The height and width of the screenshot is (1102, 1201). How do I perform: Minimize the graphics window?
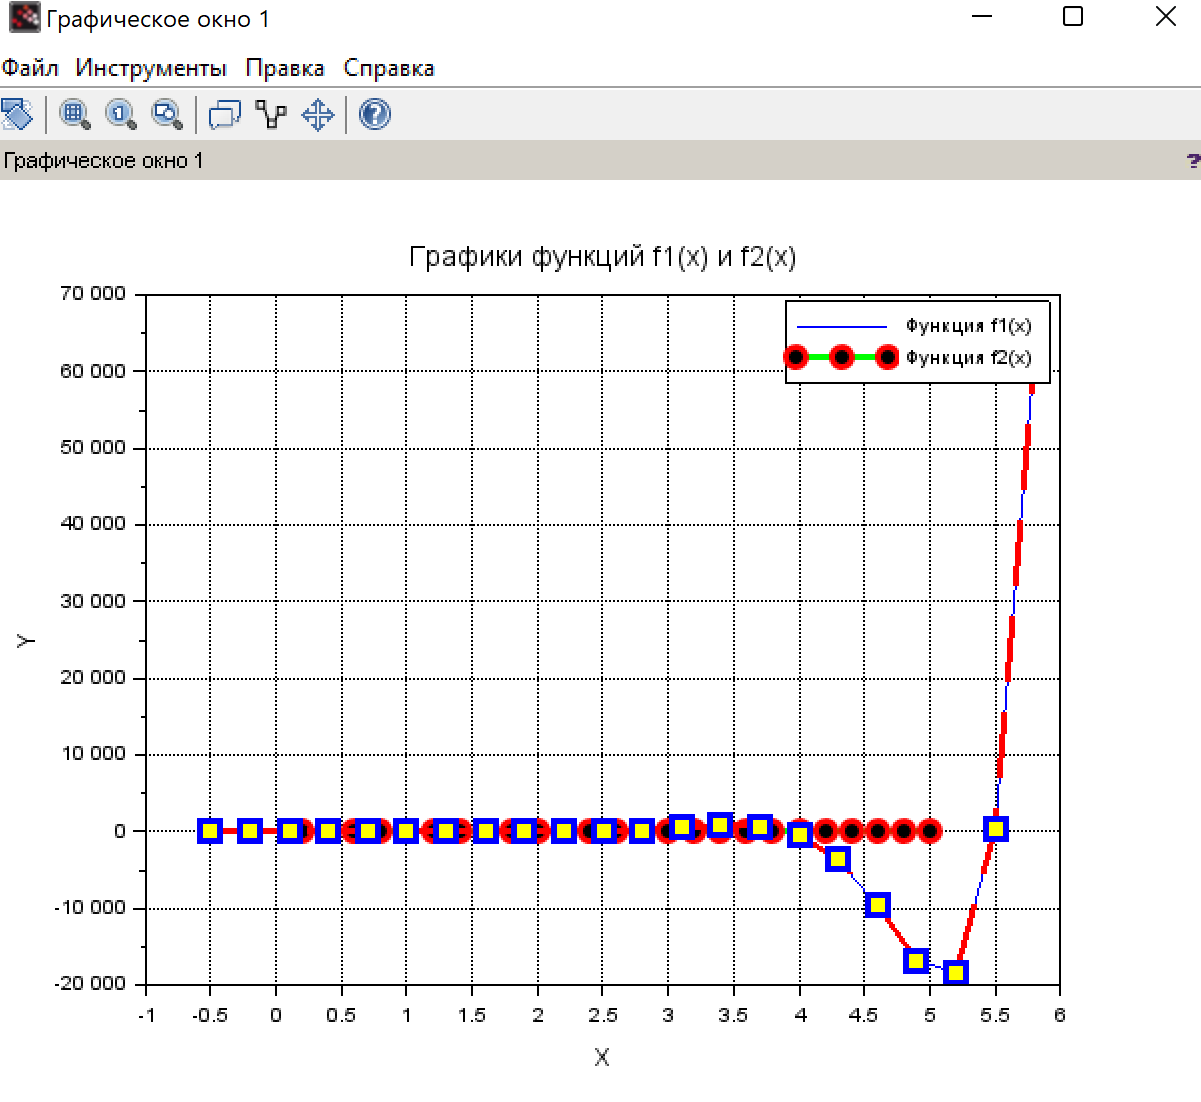[982, 16]
